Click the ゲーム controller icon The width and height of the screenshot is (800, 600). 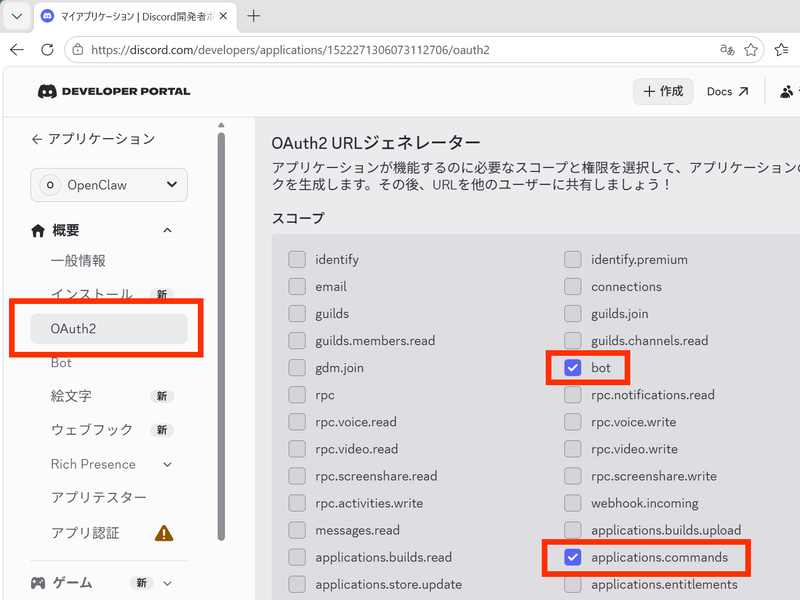pos(38,583)
